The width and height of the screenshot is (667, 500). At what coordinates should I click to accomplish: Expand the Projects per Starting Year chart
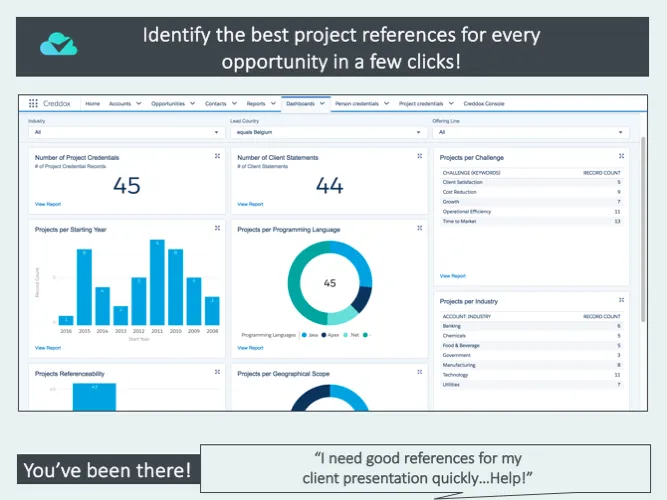coord(217,228)
